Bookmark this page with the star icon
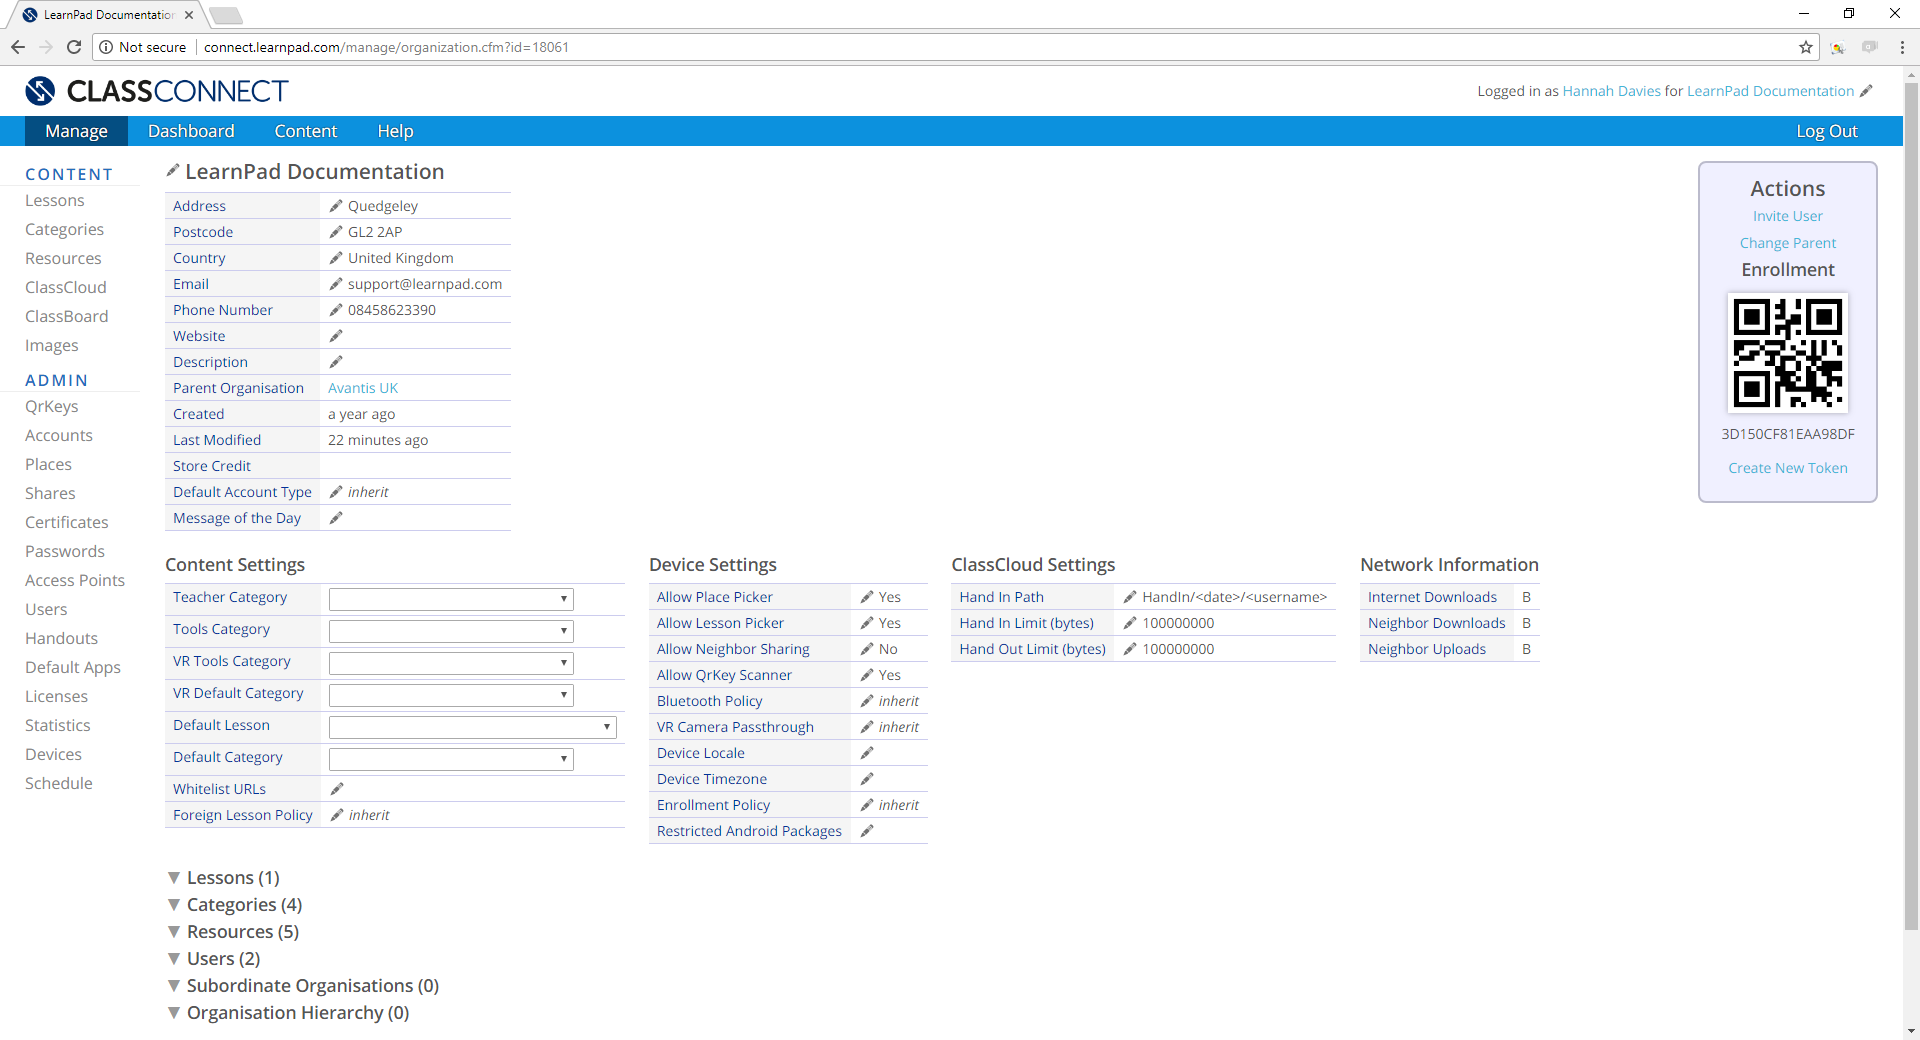Image resolution: width=1920 pixels, height=1040 pixels. point(1806,47)
